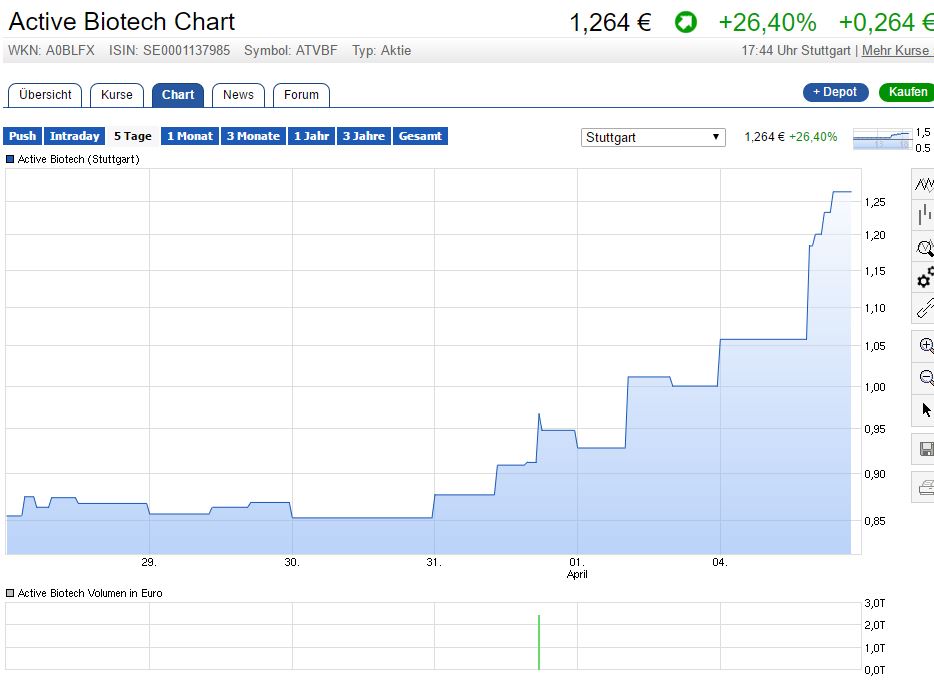The image size is (934, 681).
Task: Enable Push quote updates
Action: [22, 136]
